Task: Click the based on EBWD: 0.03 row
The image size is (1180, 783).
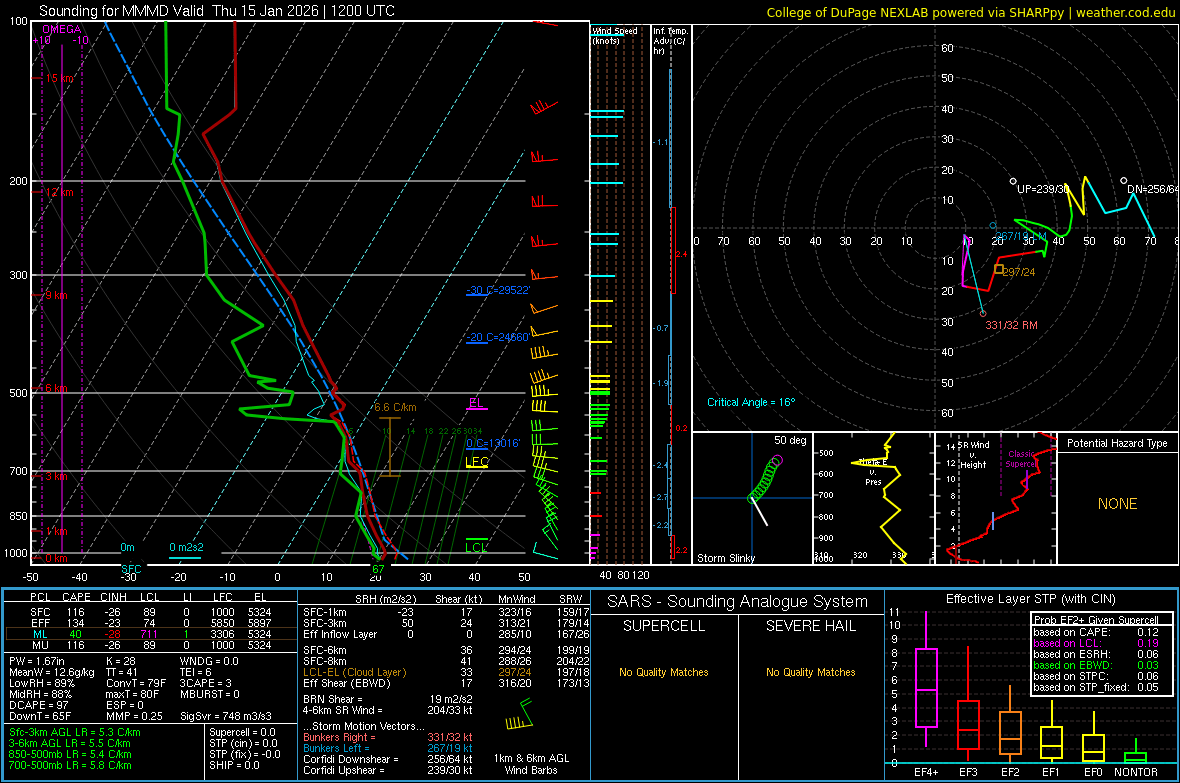Action: point(1096,665)
